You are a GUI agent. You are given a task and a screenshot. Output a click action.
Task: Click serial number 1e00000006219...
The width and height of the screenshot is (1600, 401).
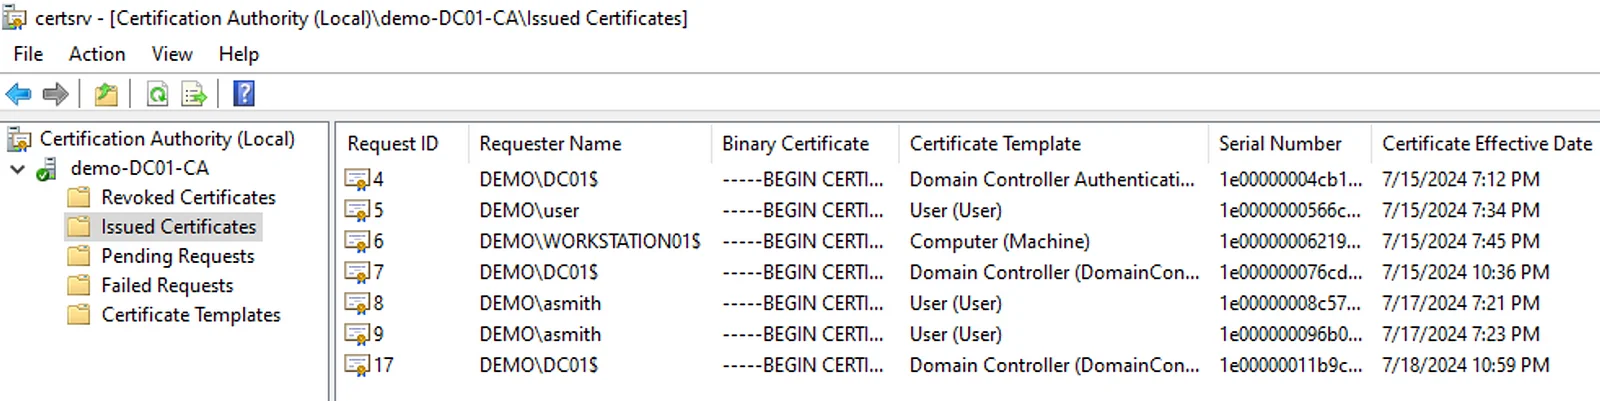point(1290,242)
